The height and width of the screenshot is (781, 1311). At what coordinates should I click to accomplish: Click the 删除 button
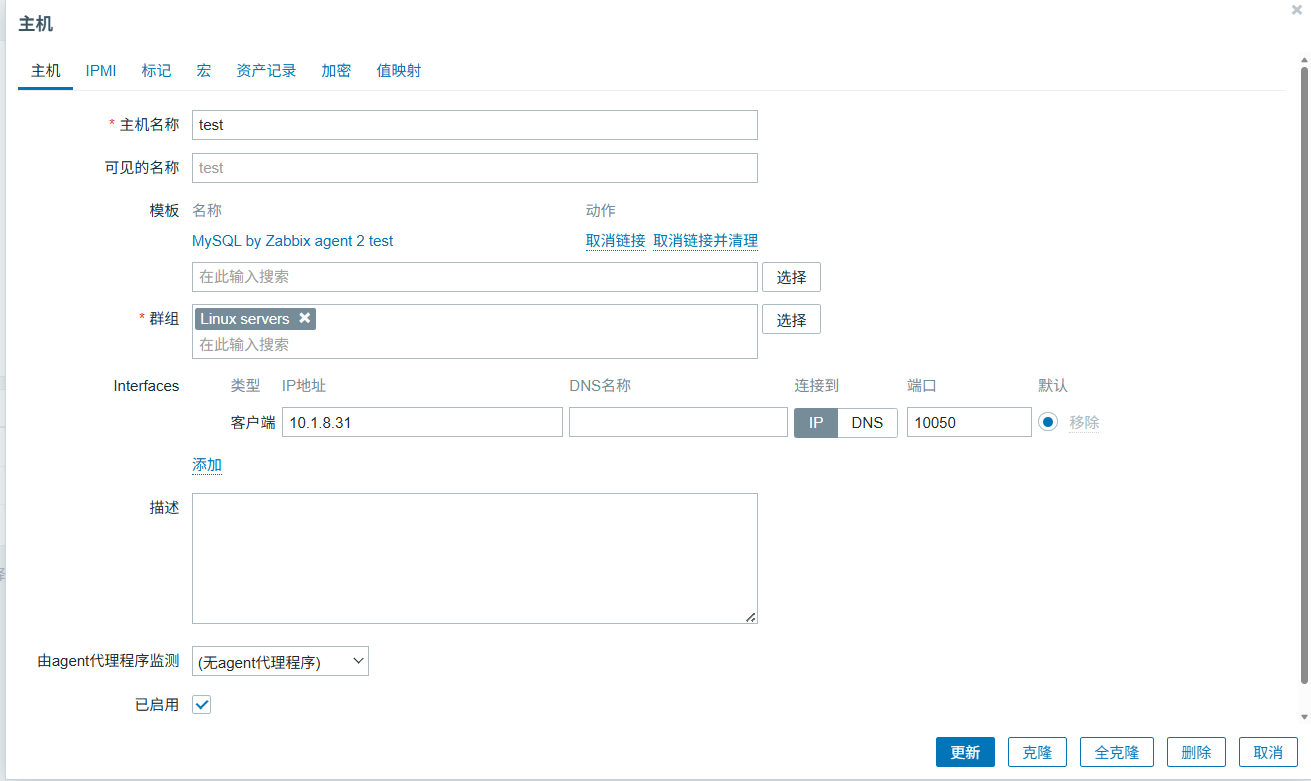click(x=1196, y=752)
